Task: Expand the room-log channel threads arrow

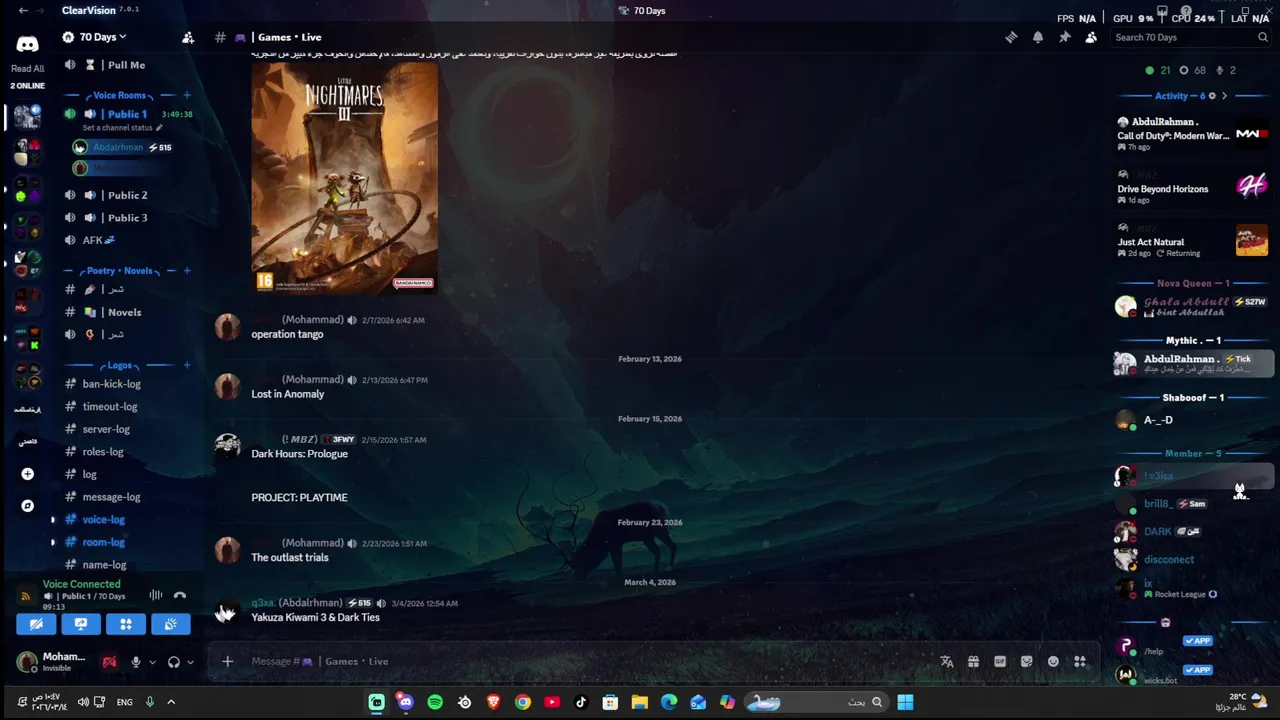Action: (x=53, y=542)
